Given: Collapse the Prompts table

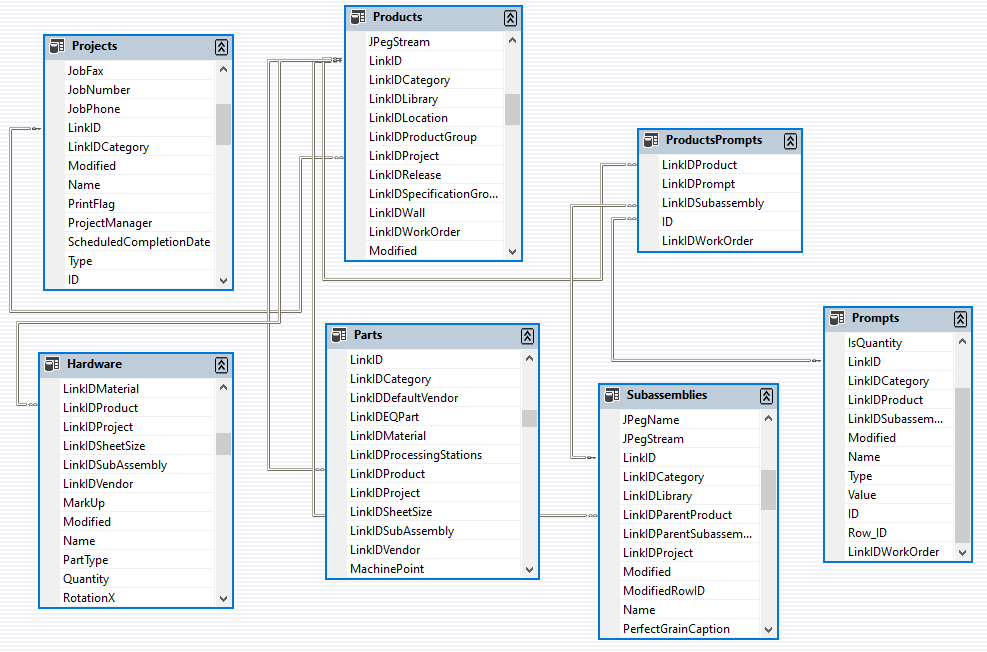Looking at the screenshot, I should pos(961,319).
